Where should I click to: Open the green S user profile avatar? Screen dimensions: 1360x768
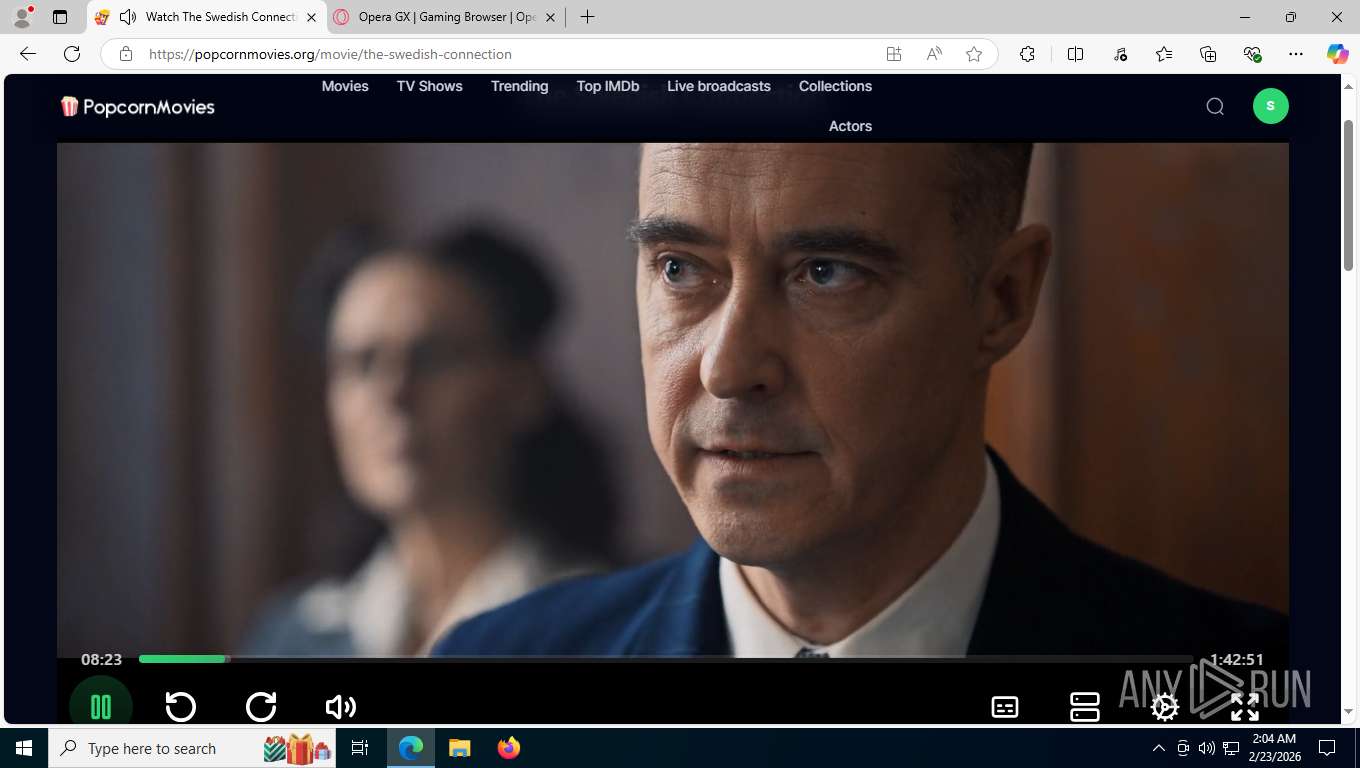point(1271,106)
